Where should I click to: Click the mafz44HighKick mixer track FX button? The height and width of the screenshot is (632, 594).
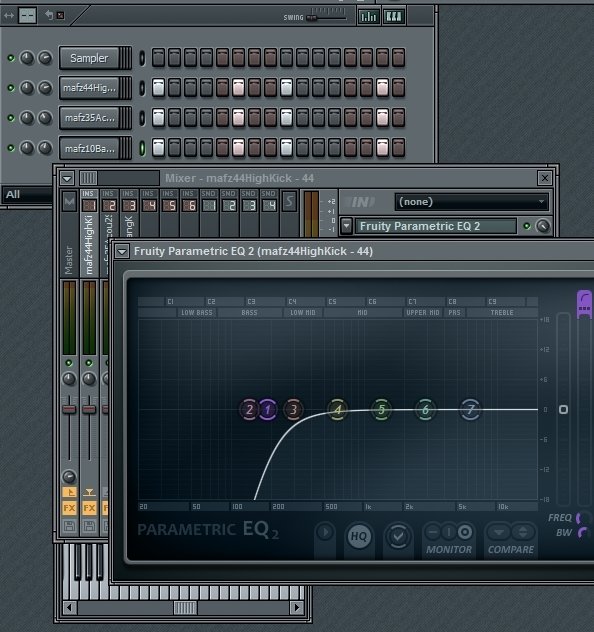pos(89,508)
